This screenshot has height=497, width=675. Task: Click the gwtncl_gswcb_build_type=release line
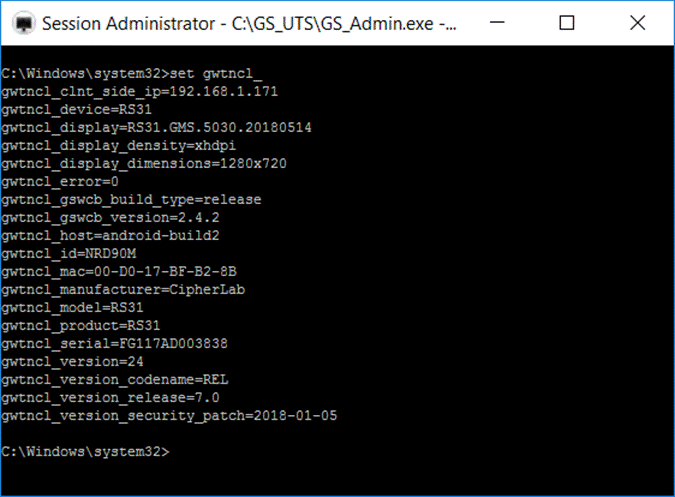[x=131, y=200]
